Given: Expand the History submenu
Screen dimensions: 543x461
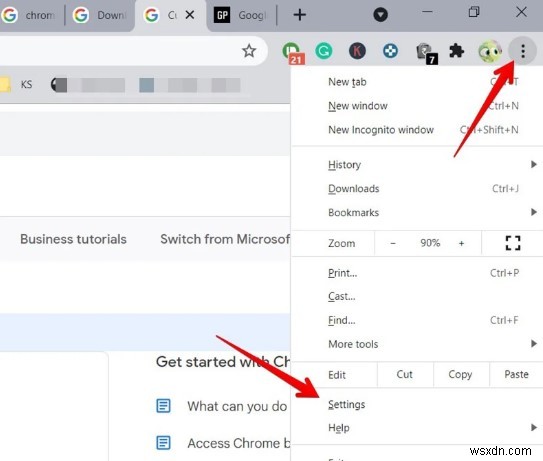Looking at the screenshot, I should pos(417,165).
